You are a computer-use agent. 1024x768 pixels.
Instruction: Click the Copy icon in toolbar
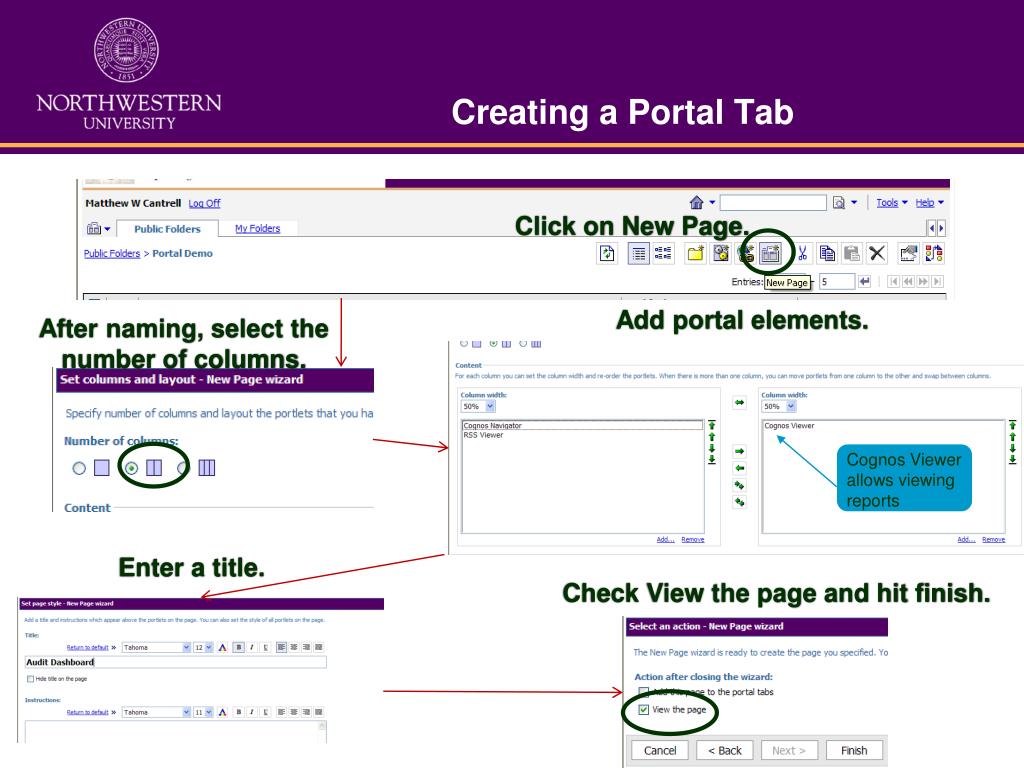click(x=827, y=253)
